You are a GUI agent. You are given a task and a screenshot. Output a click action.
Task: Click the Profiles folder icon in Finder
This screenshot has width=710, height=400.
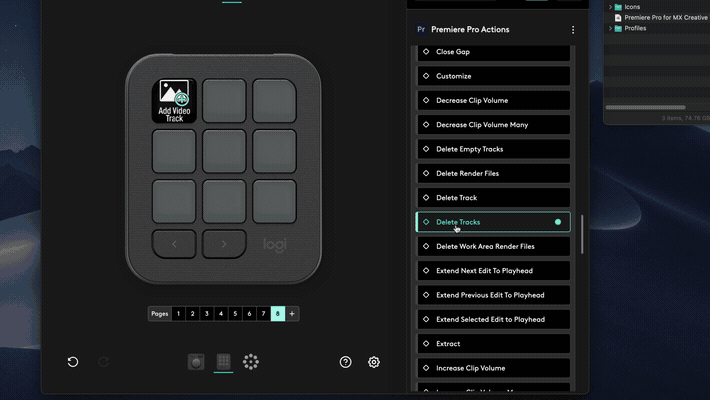pos(618,28)
